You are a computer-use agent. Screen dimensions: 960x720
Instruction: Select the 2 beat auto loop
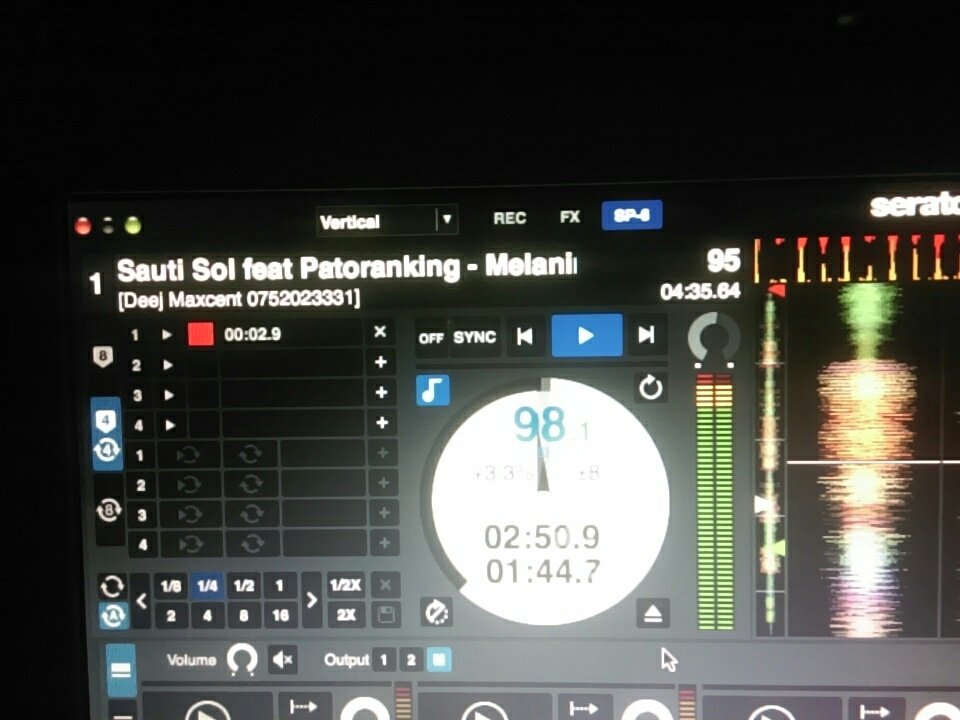click(x=171, y=615)
